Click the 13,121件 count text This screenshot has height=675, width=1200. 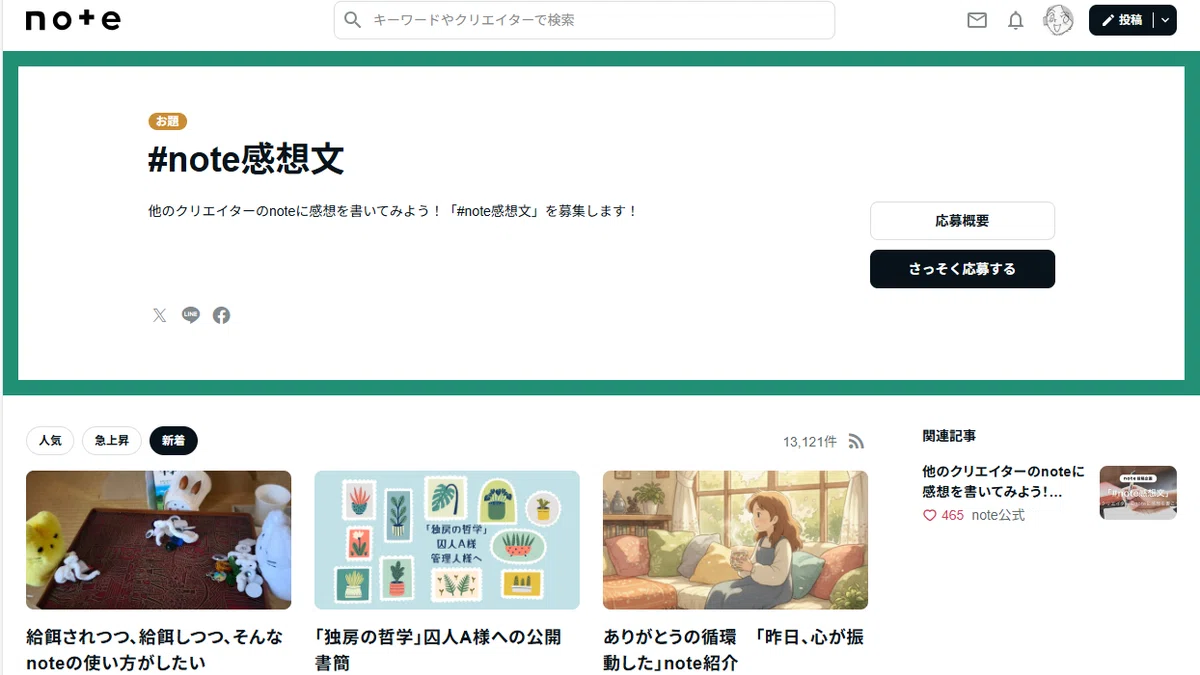click(810, 441)
